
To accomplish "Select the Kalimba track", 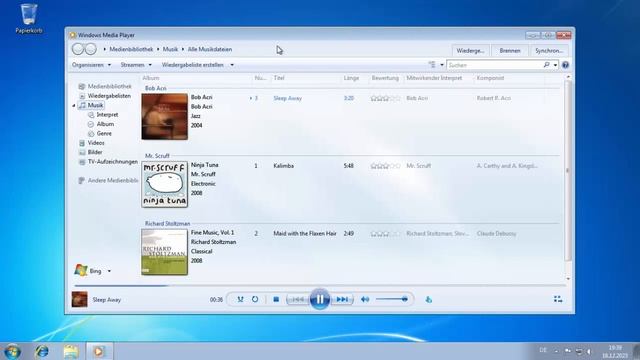I will [283, 166].
